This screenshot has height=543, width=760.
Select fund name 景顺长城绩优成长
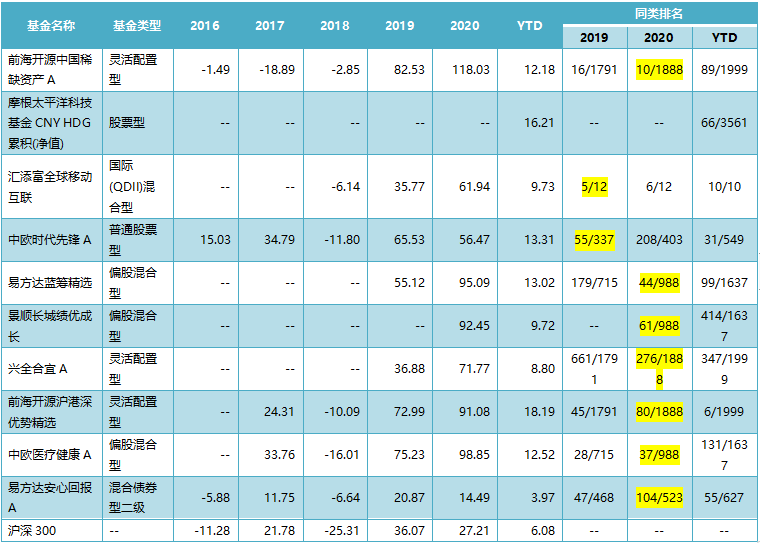[50, 326]
